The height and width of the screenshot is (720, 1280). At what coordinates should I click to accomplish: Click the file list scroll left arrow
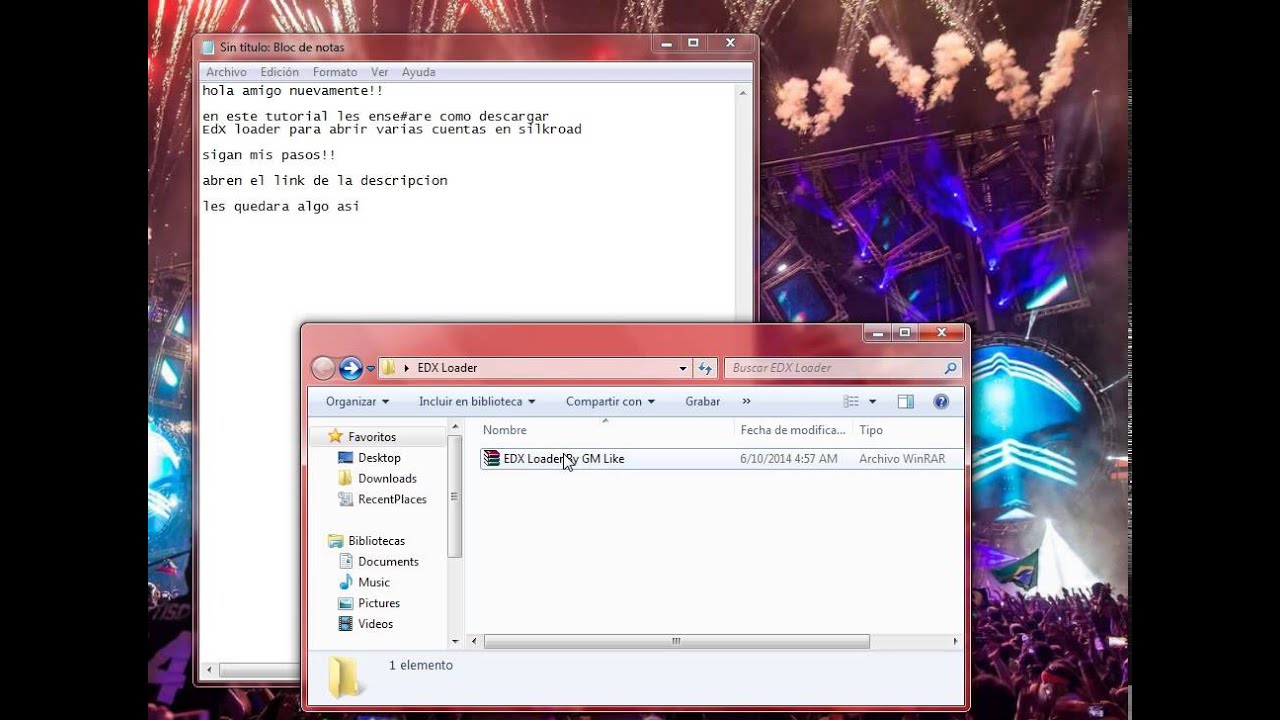tap(473, 641)
